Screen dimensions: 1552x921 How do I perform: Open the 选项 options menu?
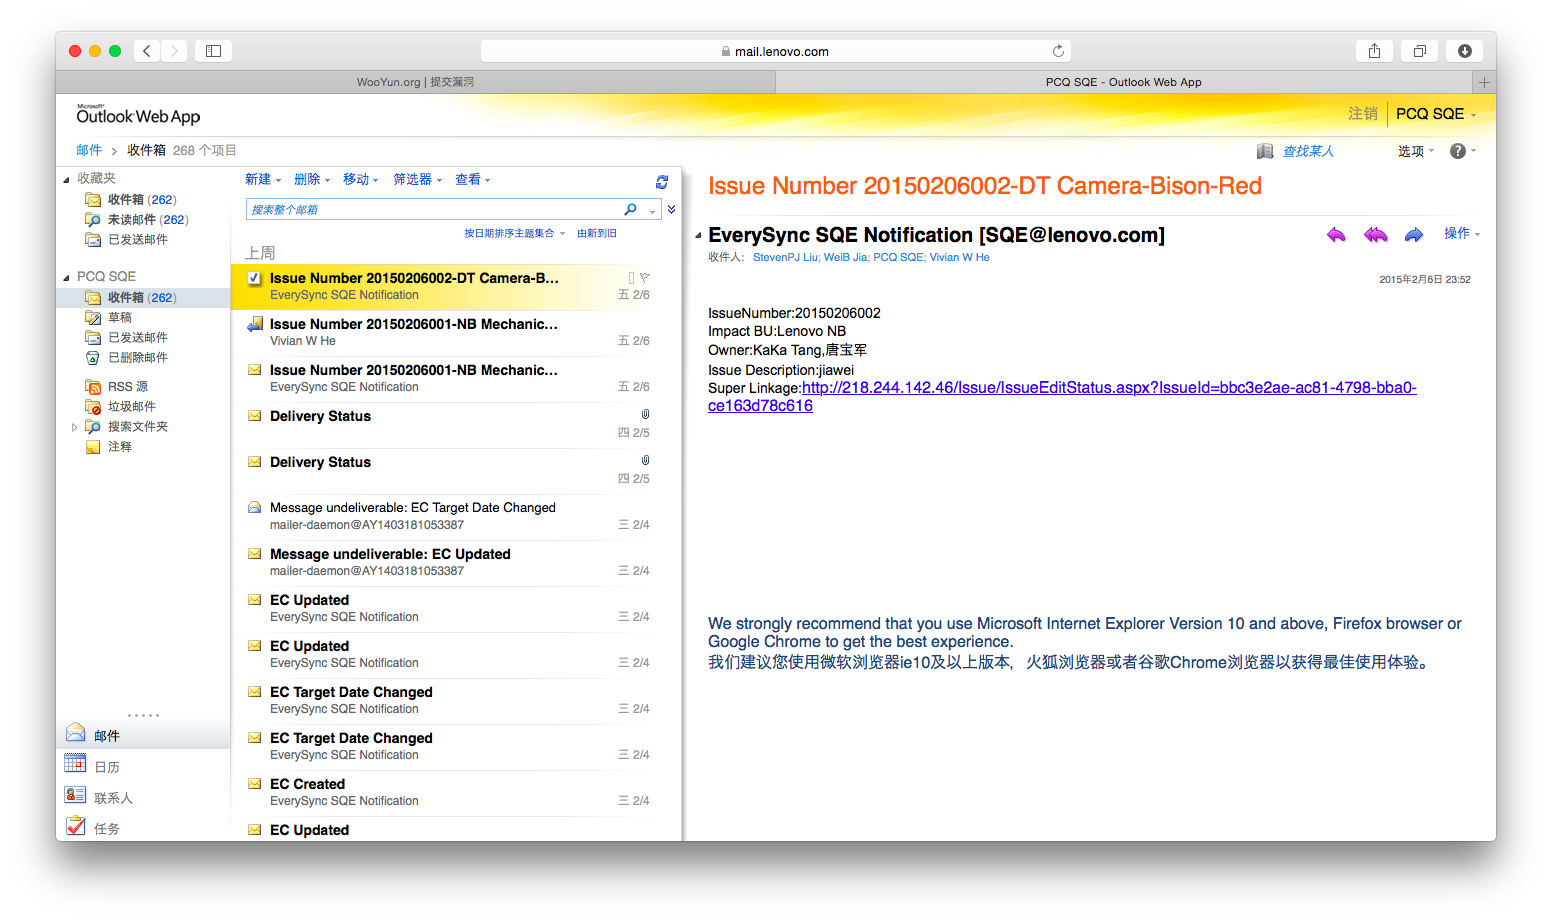click(1415, 151)
